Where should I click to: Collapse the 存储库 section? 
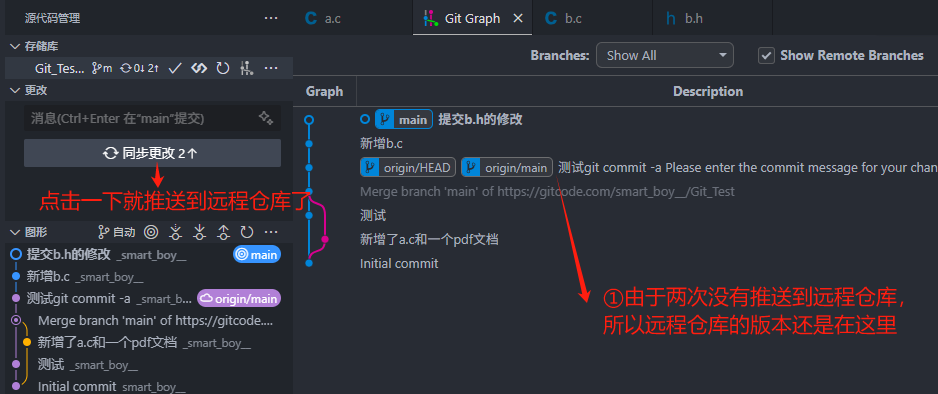[16, 47]
